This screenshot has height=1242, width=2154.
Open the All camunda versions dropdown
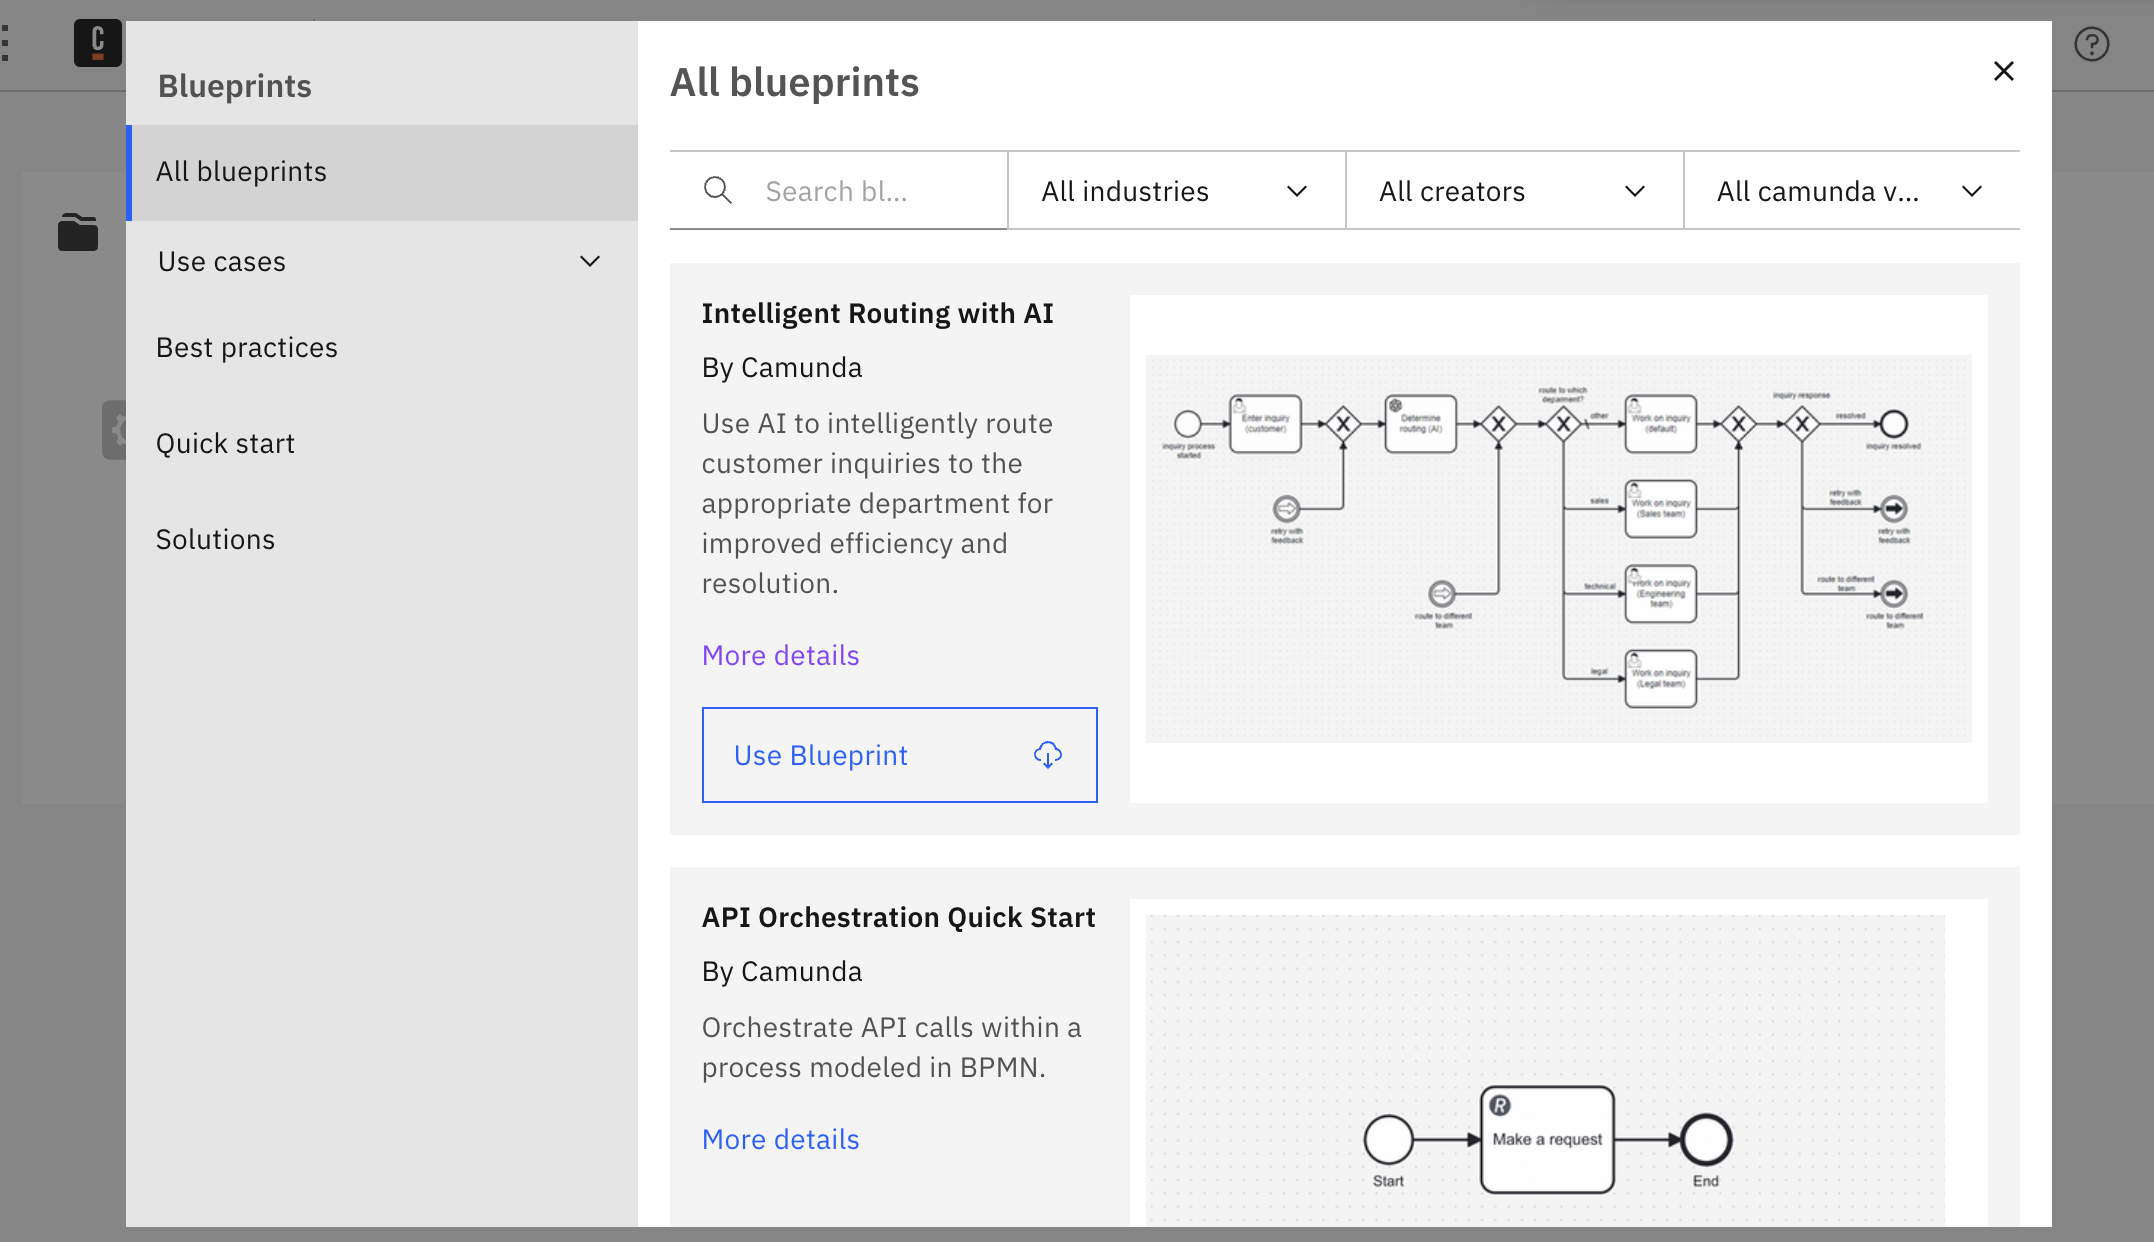[x=1851, y=190]
